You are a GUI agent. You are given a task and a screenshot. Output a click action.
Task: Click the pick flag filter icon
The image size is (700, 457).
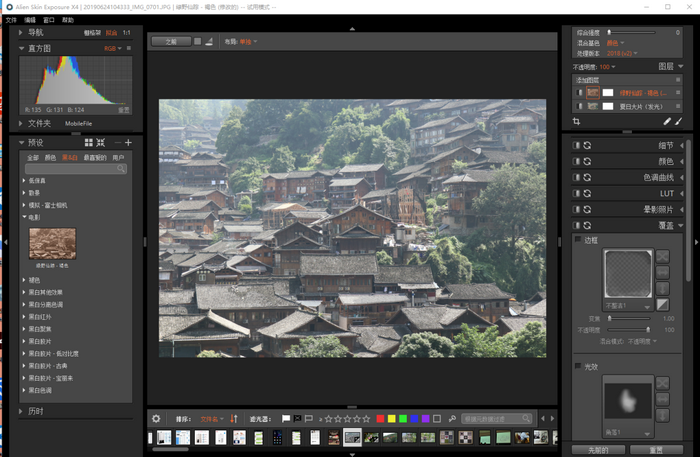coord(286,418)
